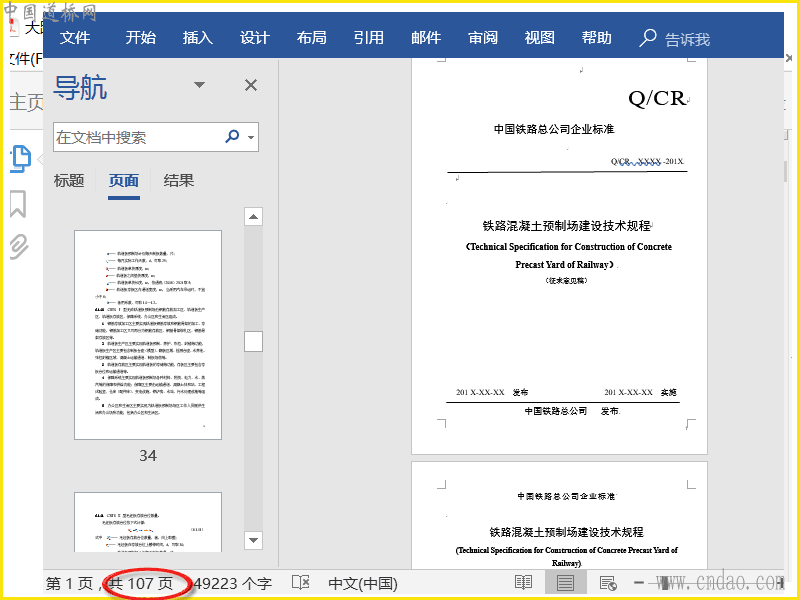Switch to web layout view icon
Image resolution: width=800 pixels, height=600 pixels.
(x=608, y=582)
